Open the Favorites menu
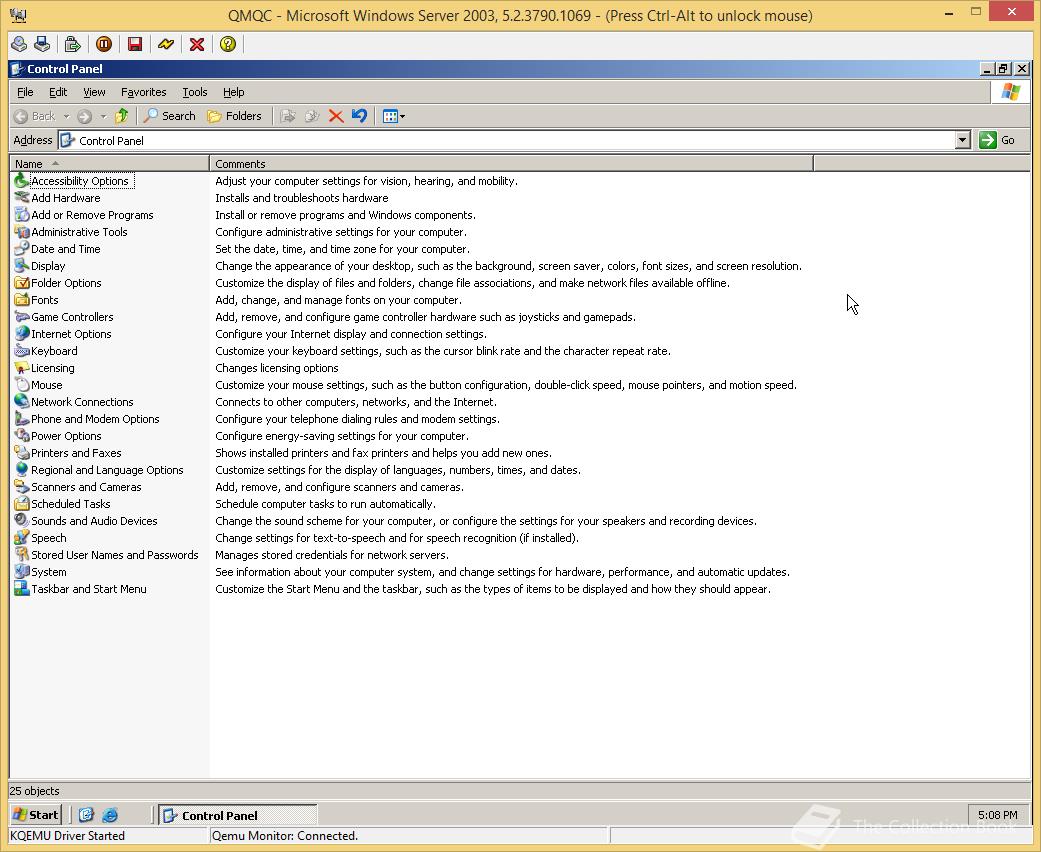This screenshot has width=1041, height=852. (x=143, y=92)
